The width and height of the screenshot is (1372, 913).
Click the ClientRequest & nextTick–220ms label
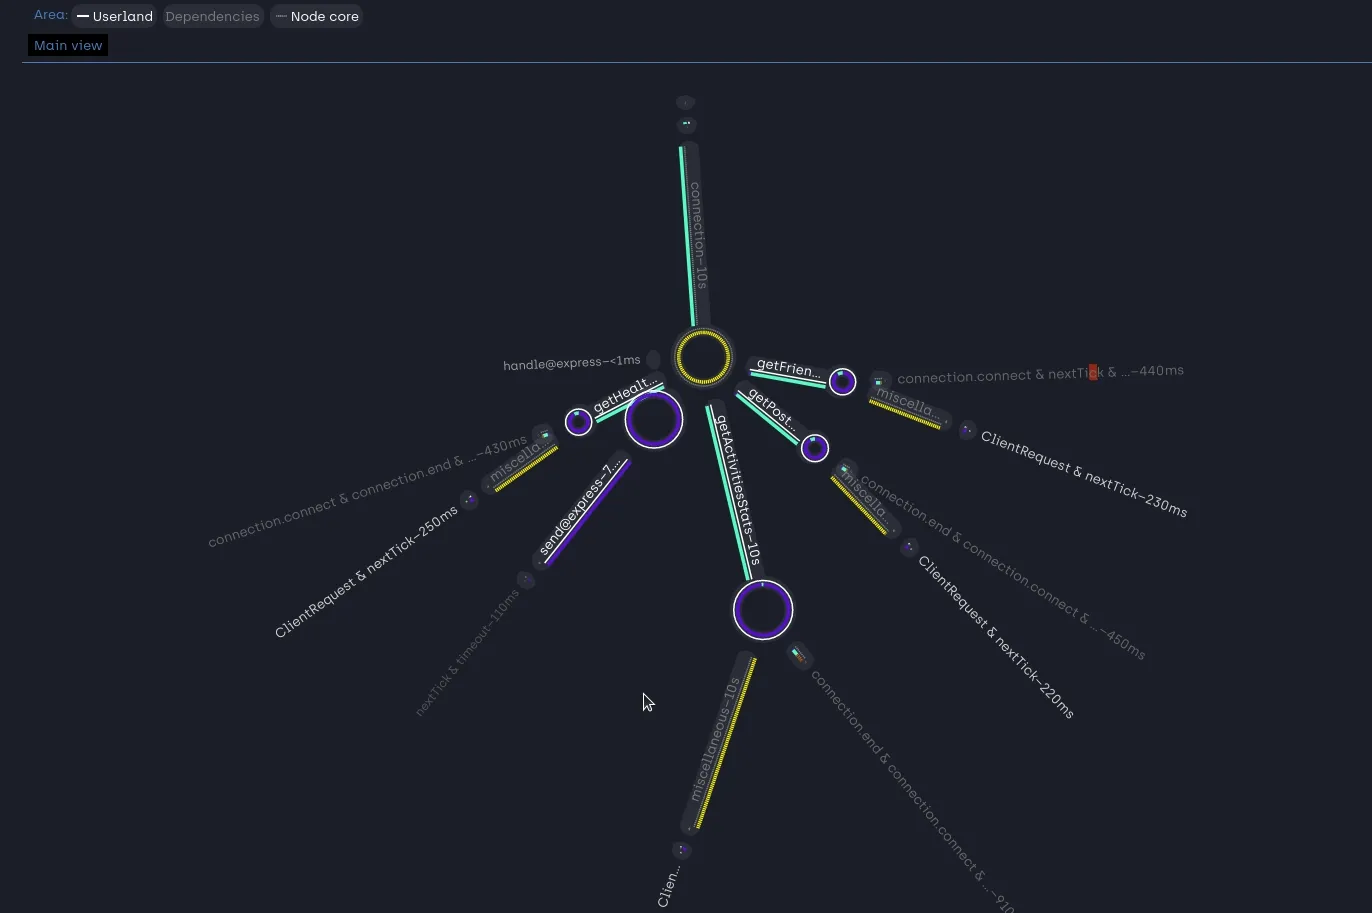point(995,637)
